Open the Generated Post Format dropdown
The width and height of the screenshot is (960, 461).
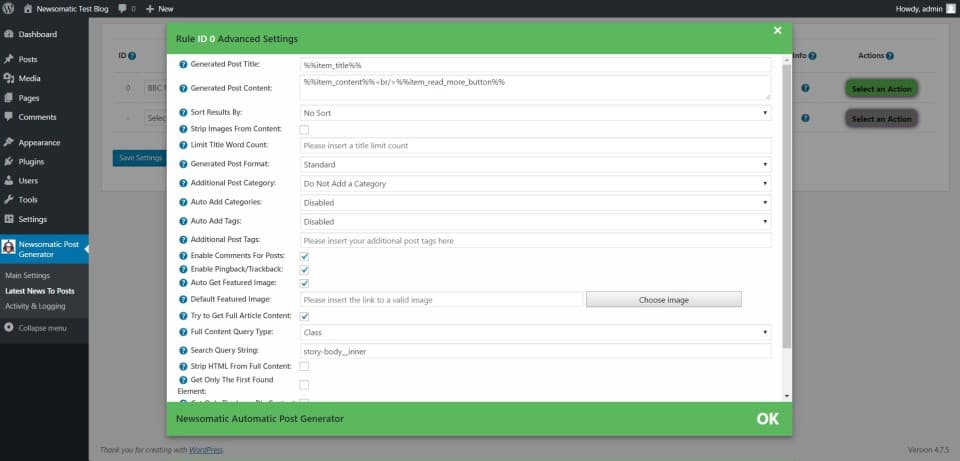pyautogui.click(x=535, y=165)
